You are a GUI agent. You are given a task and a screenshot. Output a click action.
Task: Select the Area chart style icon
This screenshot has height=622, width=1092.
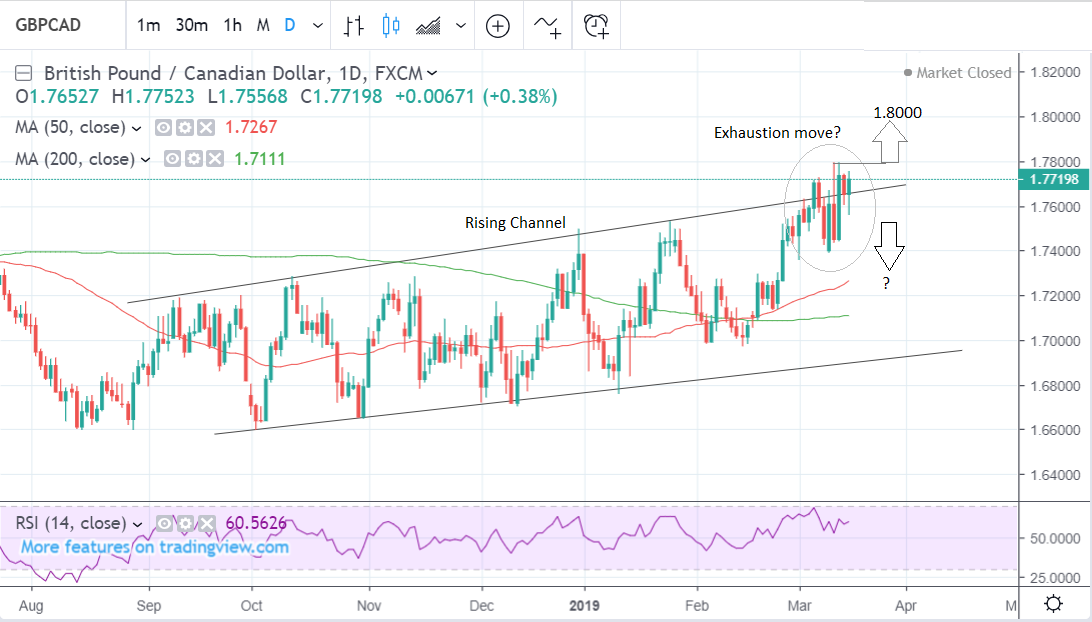430,25
